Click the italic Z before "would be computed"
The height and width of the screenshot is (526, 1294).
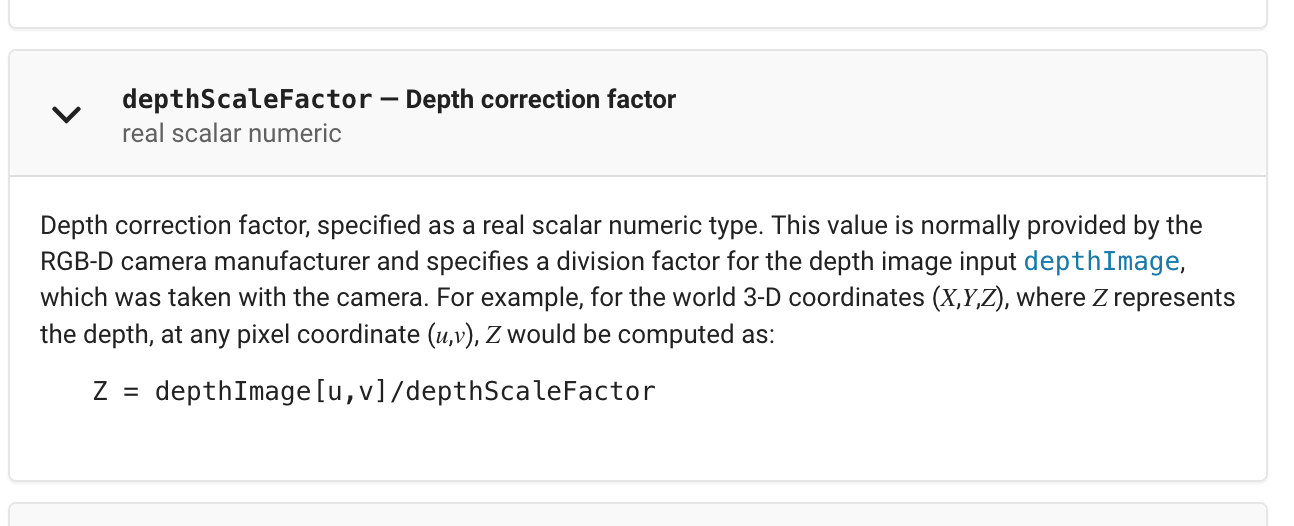point(493,335)
